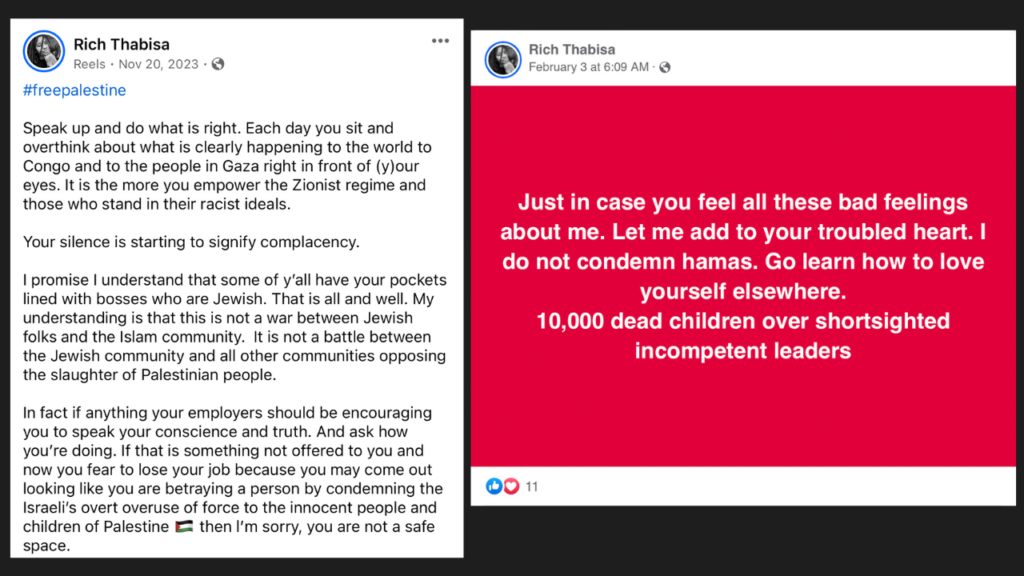1024x576 pixels.
Task: Click the Like and Love reaction summary pile
Action: 503,486
